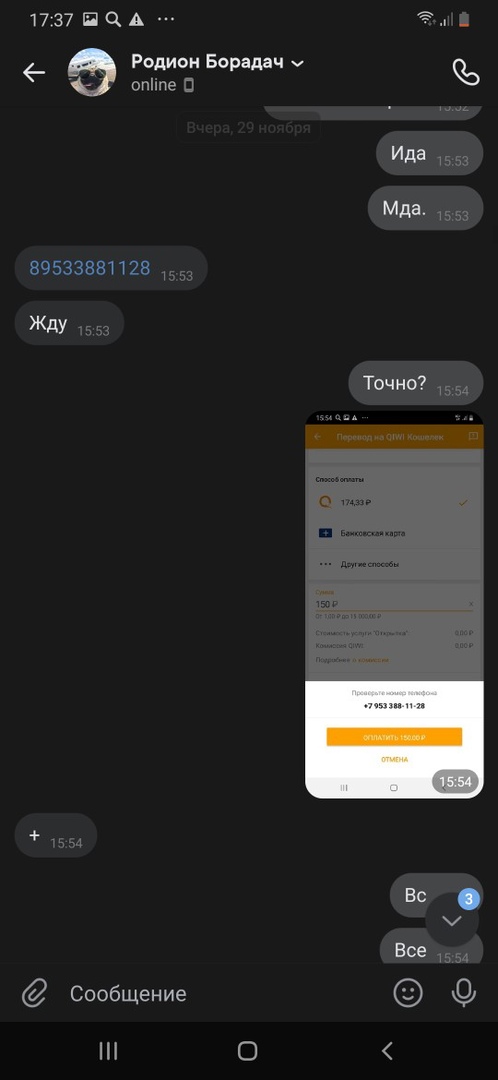Tap the microphone to record voice message
This screenshot has height=1080, width=498.
pyautogui.click(x=464, y=993)
